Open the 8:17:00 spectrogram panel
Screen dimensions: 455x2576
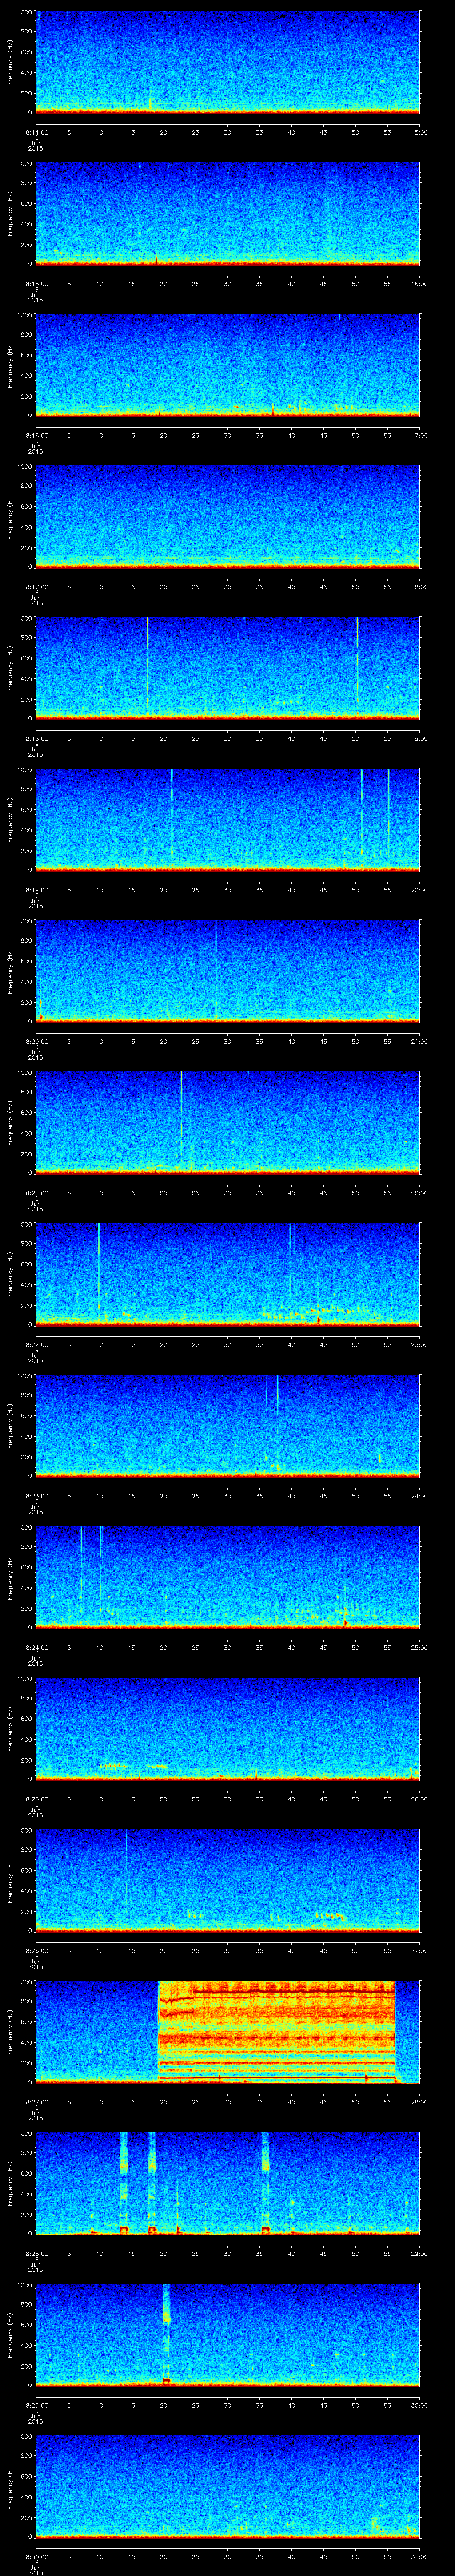(227, 516)
